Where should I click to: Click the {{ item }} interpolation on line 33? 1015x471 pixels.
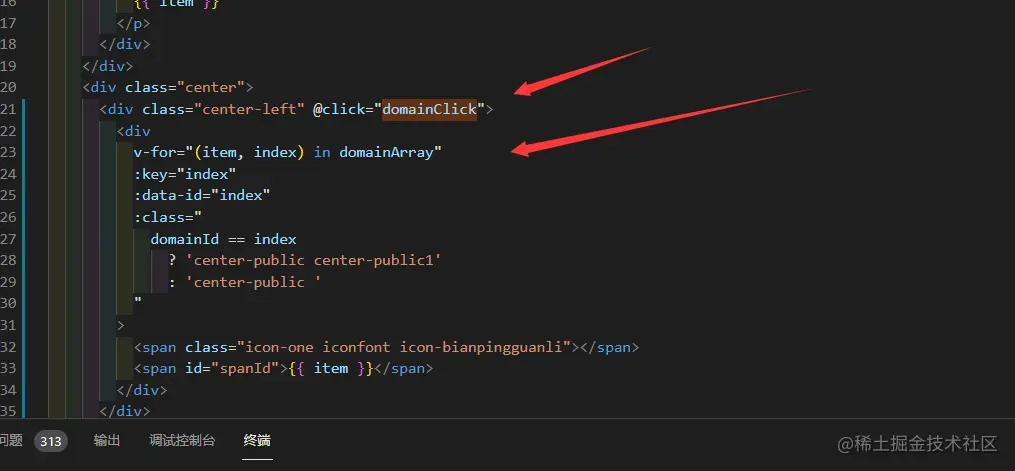331,369
